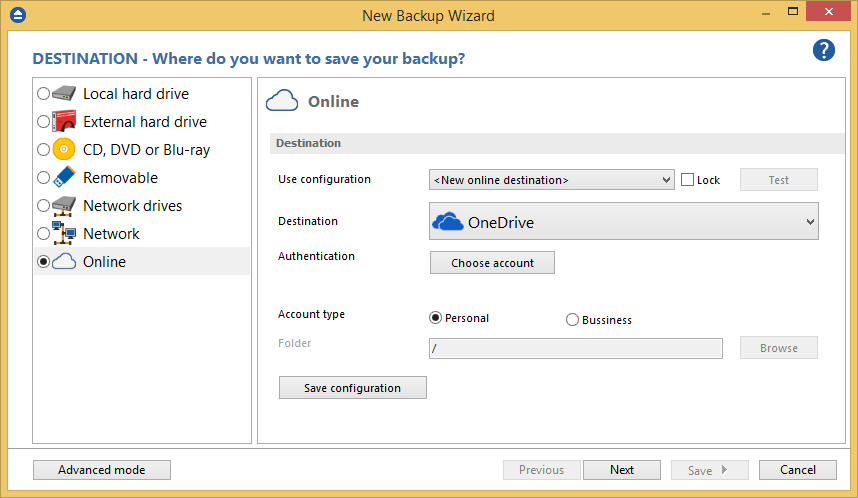Image resolution: width=858 pixels, height=498 pixels.
Task: Select the Network radio button
Action: (43, 234)
